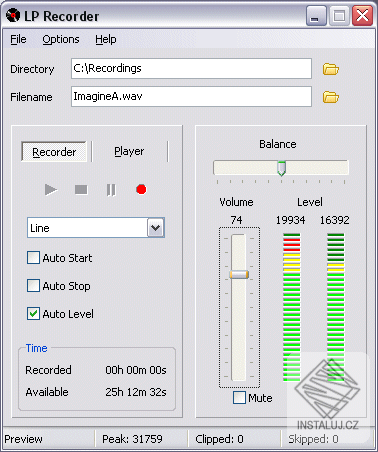Screen dimensions: 378x452
Task: Click the Volume slider handle
Action: tap(239, 275)
